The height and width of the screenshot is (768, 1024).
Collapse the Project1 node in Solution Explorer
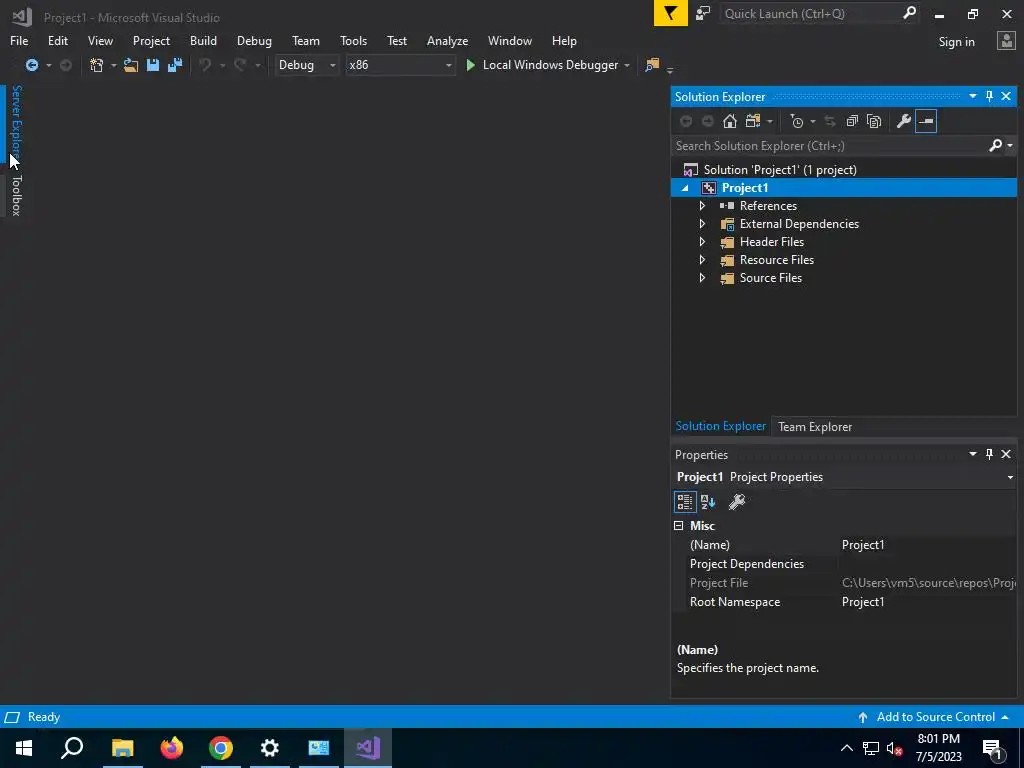tap(685, 188)
